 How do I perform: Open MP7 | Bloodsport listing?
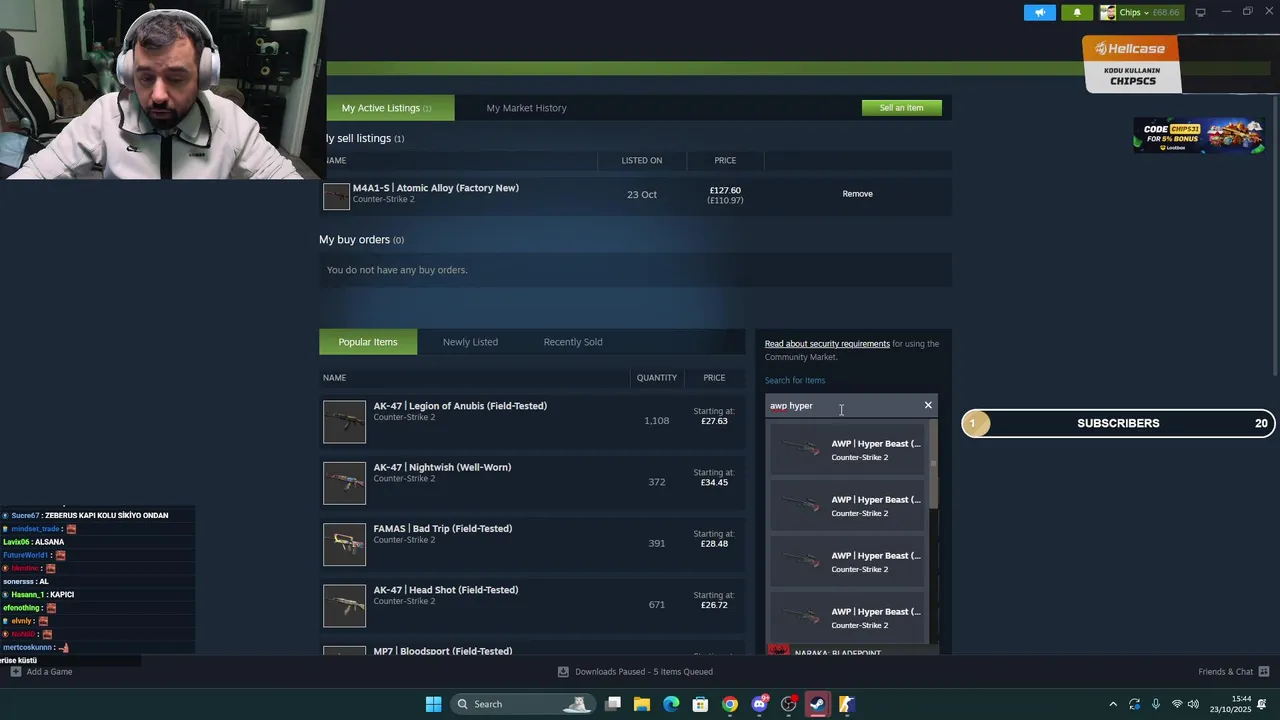coord(443,651)
